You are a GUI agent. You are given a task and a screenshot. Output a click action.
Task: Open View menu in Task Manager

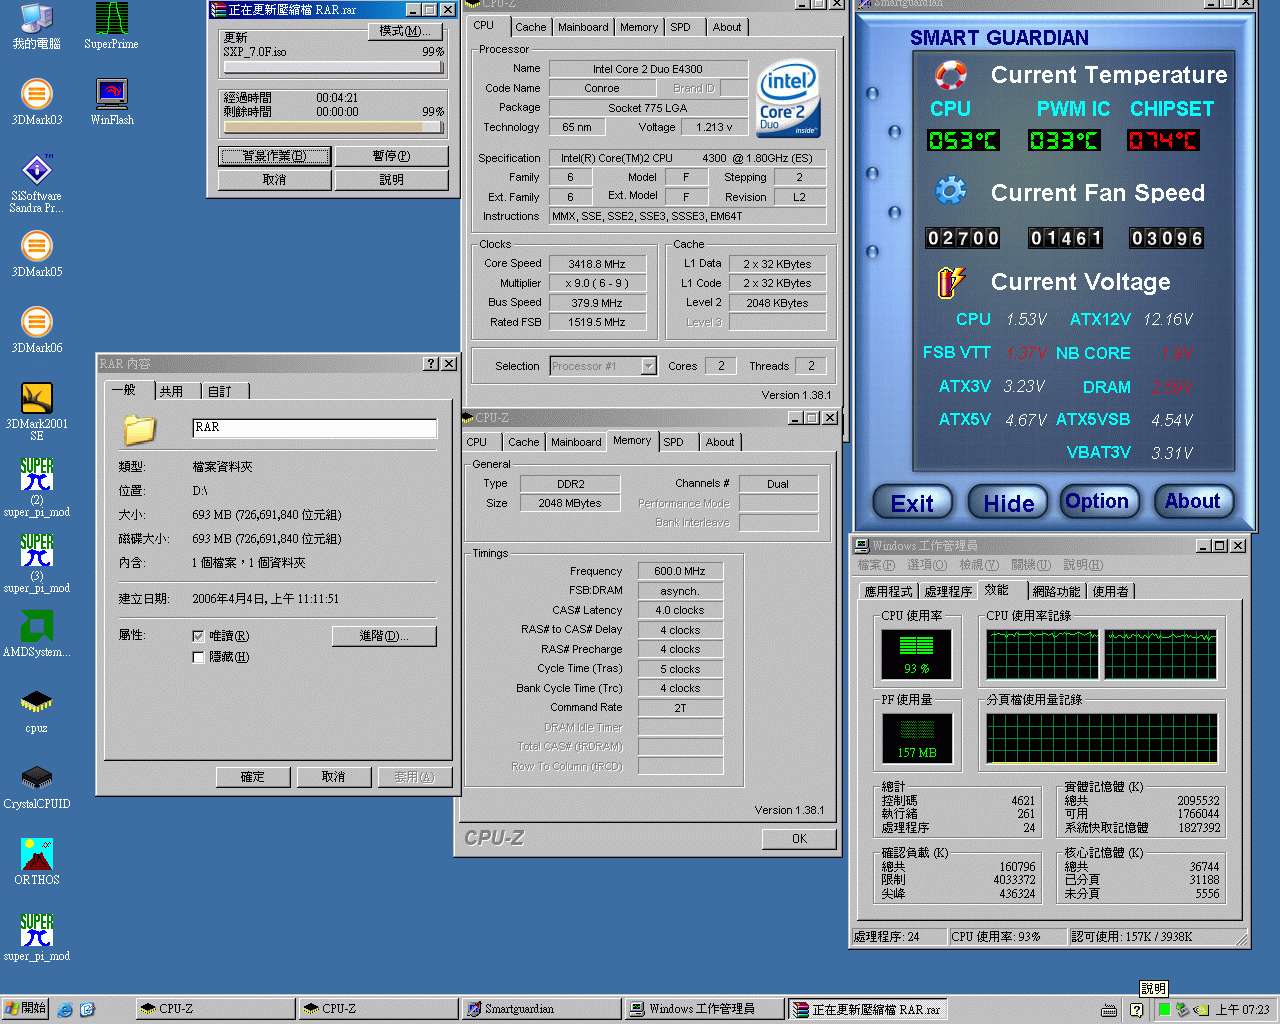(x=979, y=565)
